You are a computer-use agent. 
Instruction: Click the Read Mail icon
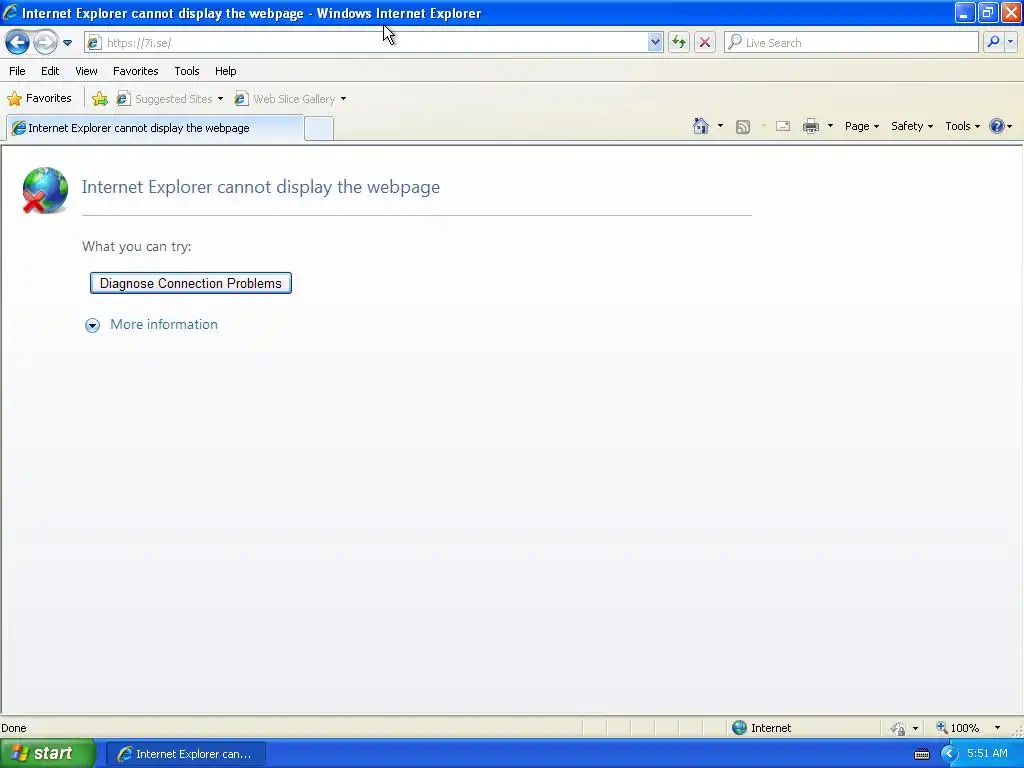(783, 126)
